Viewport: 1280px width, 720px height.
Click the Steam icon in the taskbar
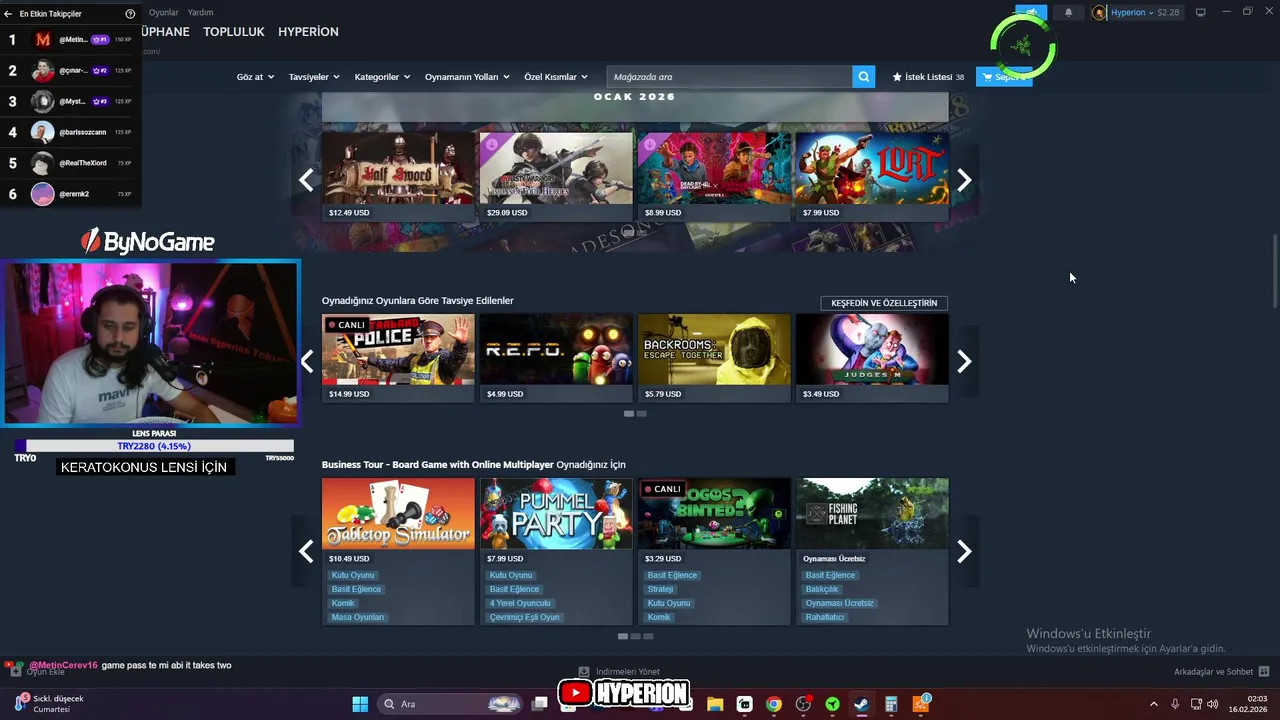click(861, 704)
